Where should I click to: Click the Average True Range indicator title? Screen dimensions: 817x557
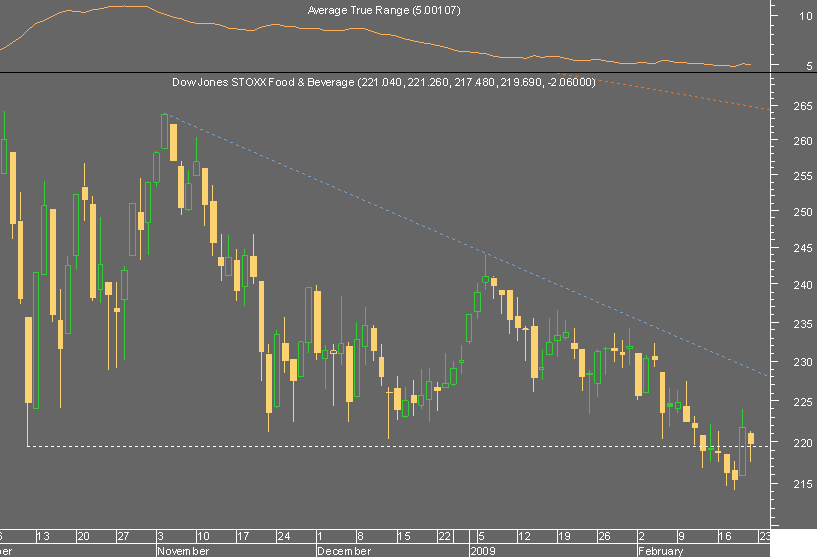(x=384, y=10)
